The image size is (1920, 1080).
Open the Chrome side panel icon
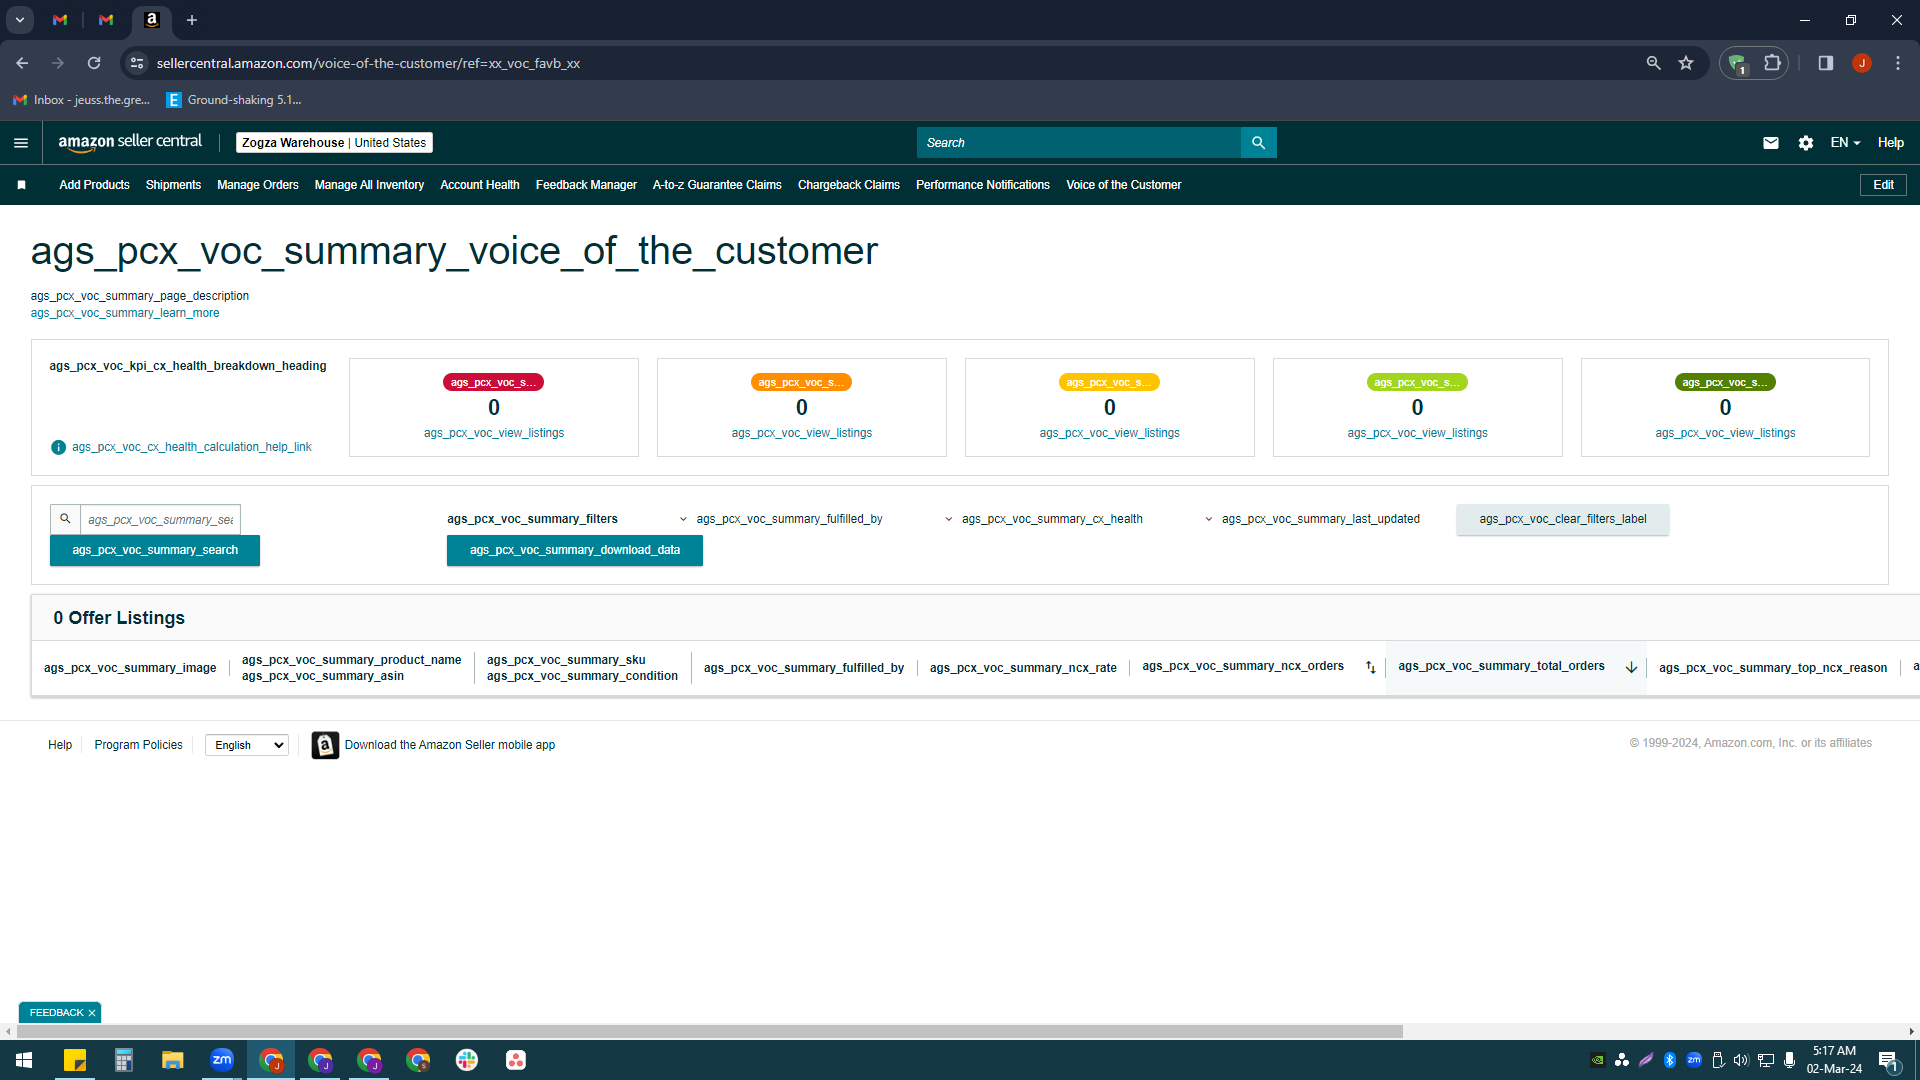1825,63
